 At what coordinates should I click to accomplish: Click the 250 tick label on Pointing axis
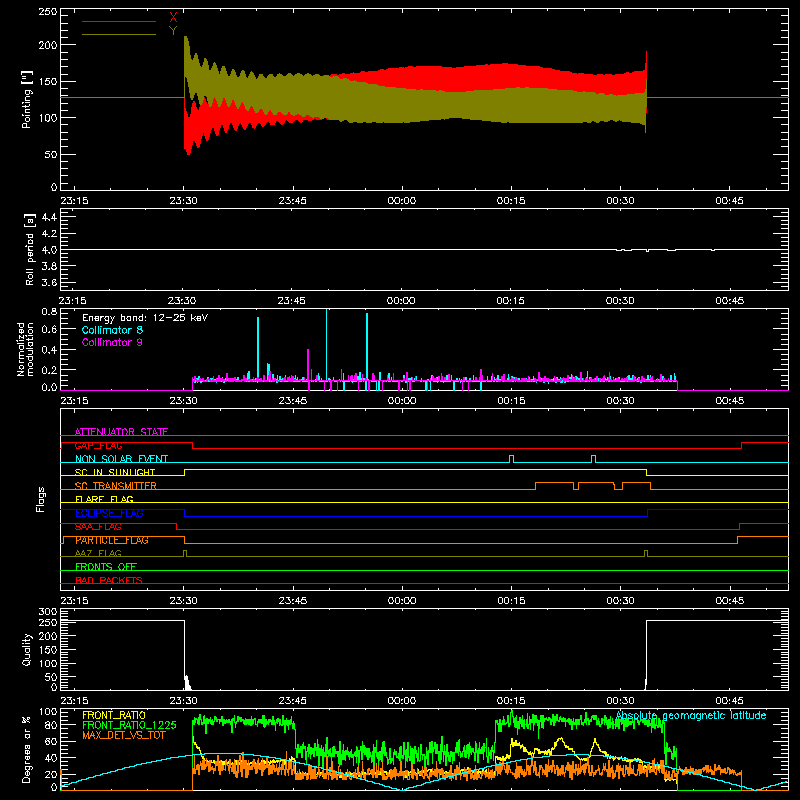click(x=47, y=11)
